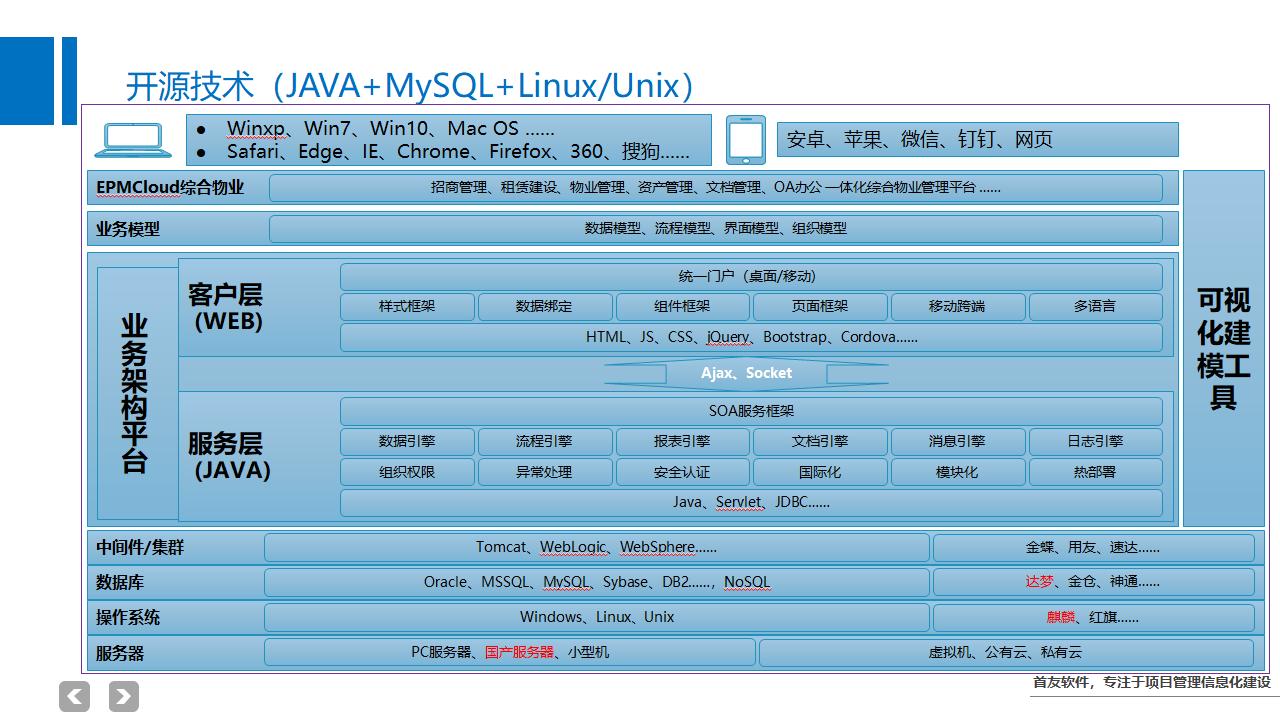The height and width of the screenshot is (720, 1280).
Task: Click the Java、Servlet、JDBC box
Action: coord(751,502)
